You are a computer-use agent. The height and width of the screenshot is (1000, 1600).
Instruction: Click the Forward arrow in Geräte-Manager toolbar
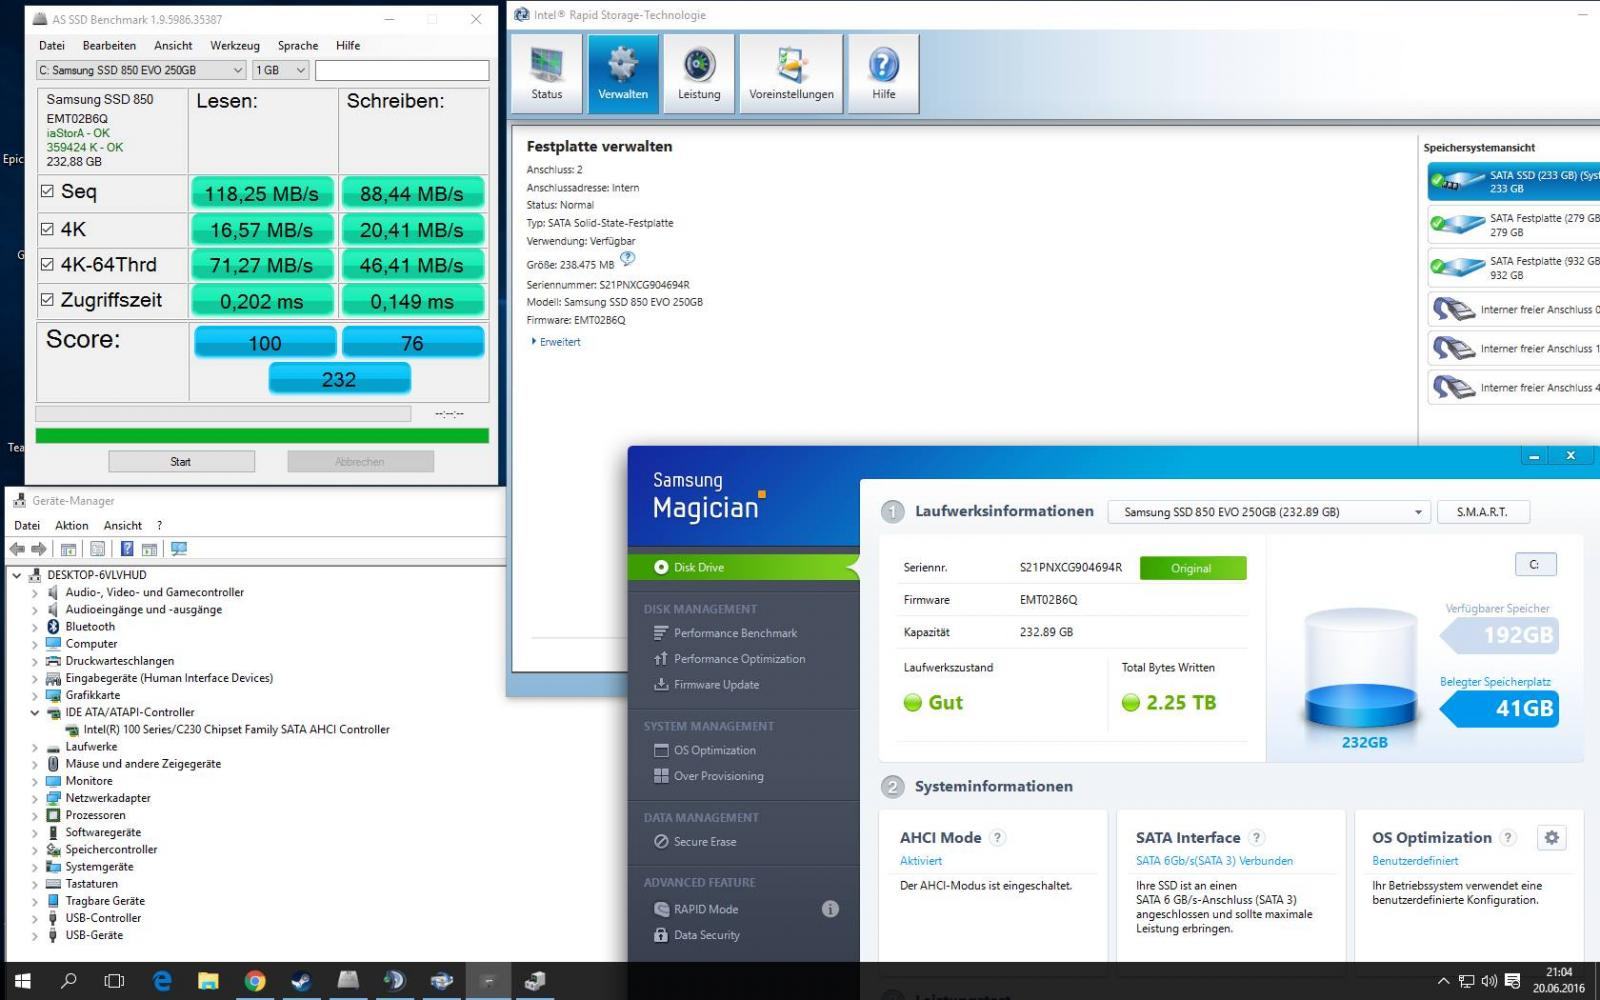[x=39, y=549]
